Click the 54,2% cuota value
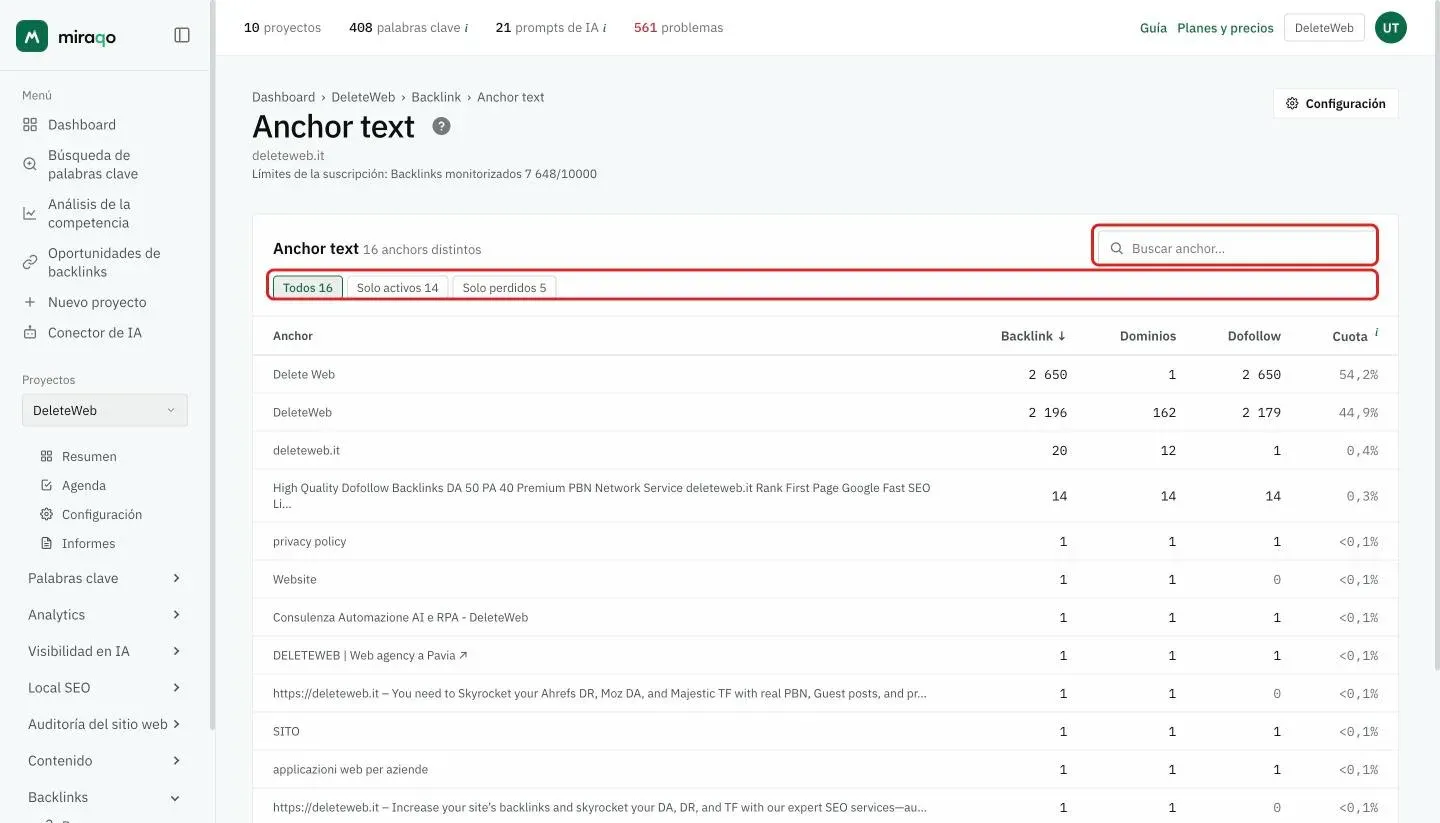 1358,374
